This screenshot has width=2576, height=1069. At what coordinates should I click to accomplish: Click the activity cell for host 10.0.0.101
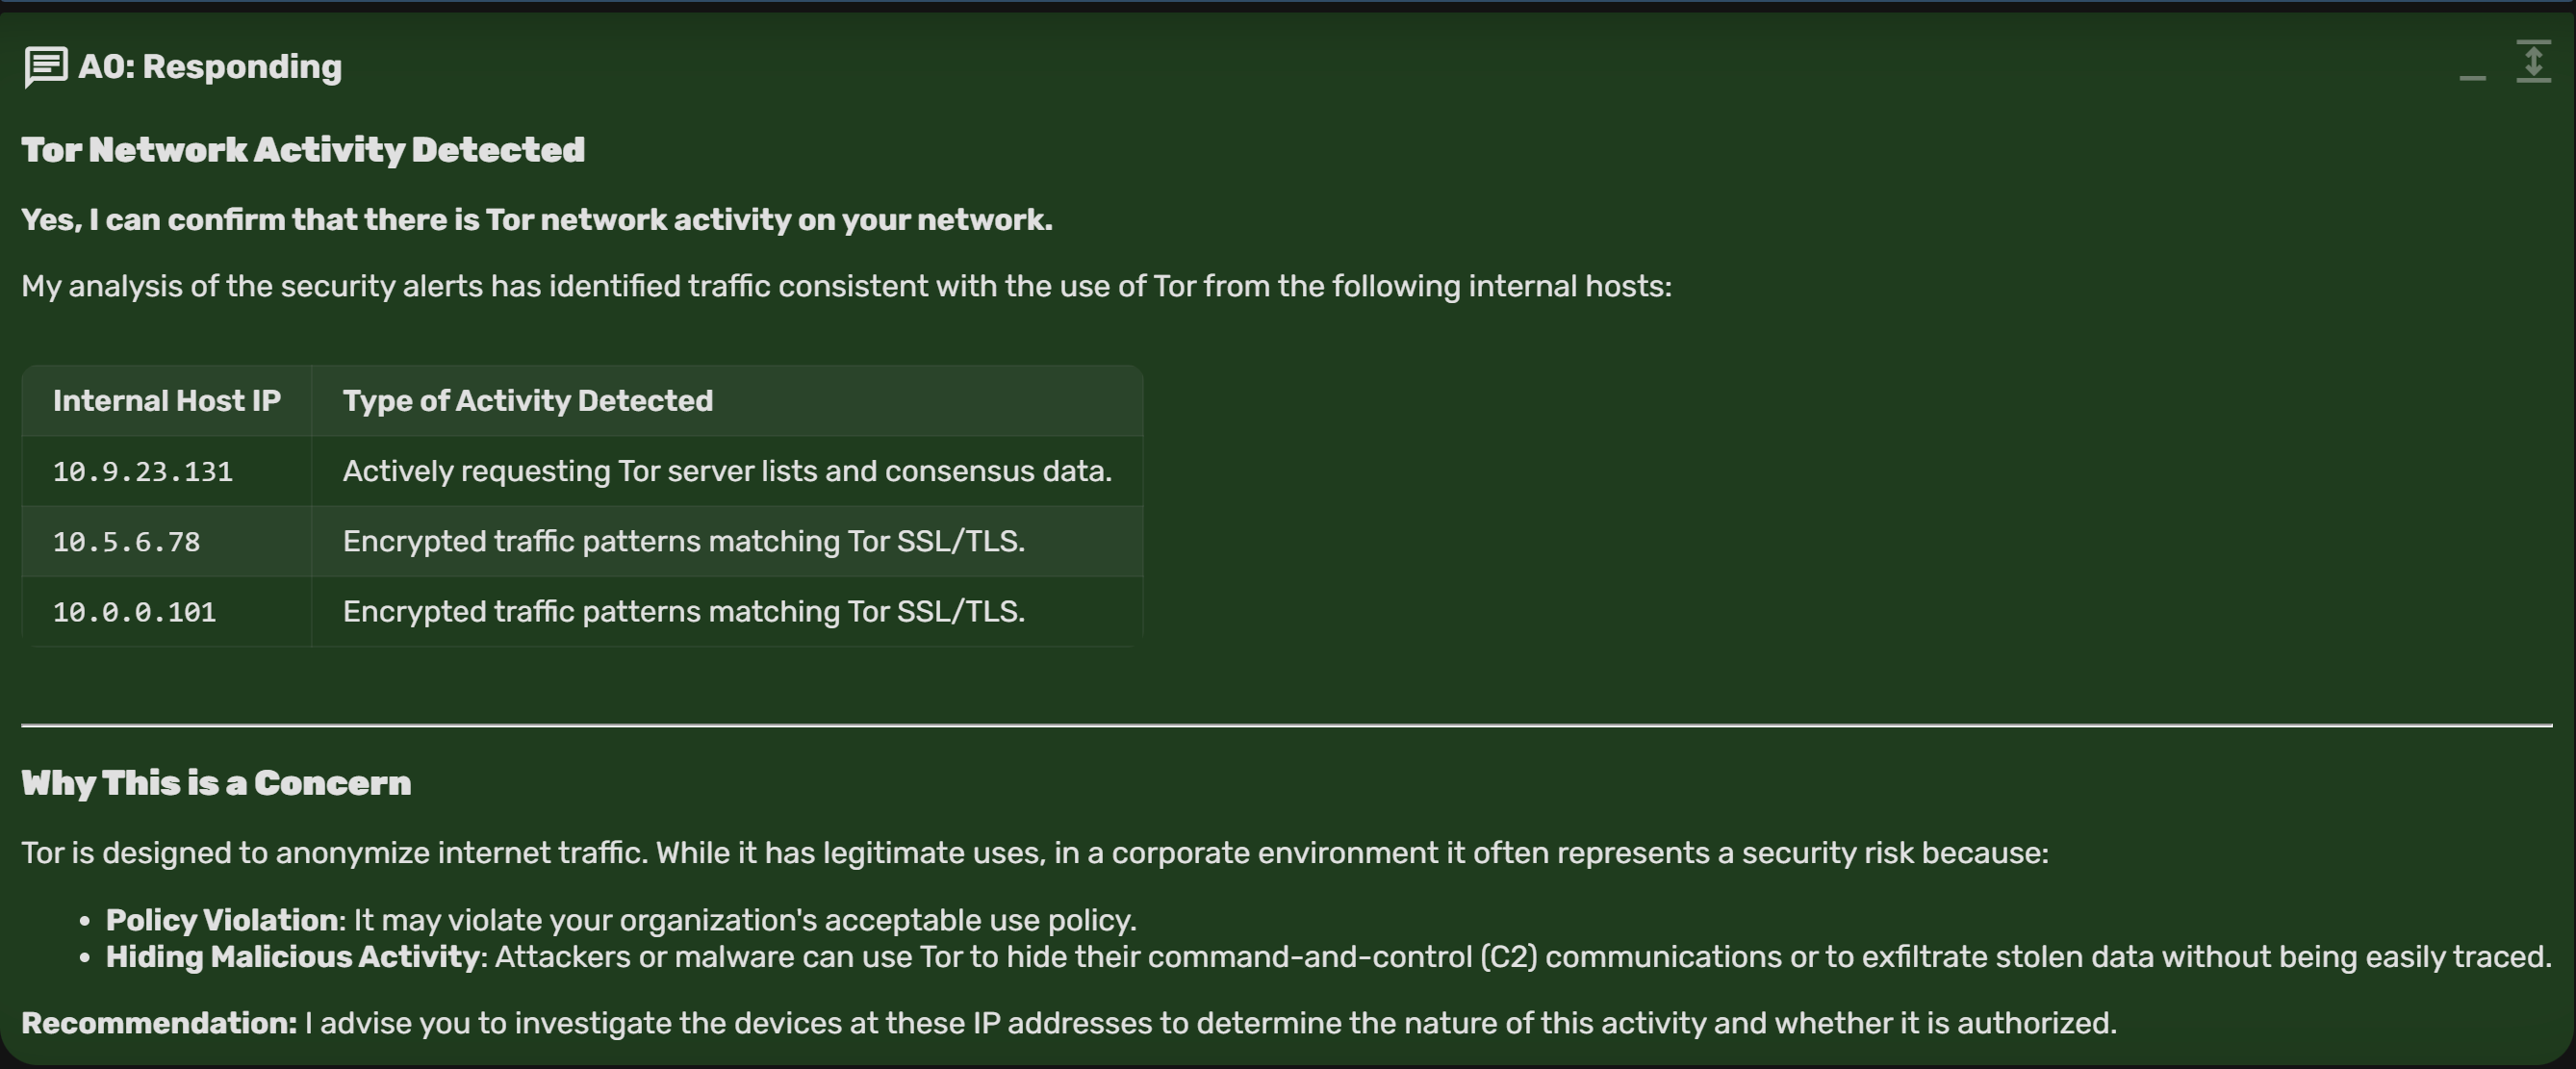(683, 611)
